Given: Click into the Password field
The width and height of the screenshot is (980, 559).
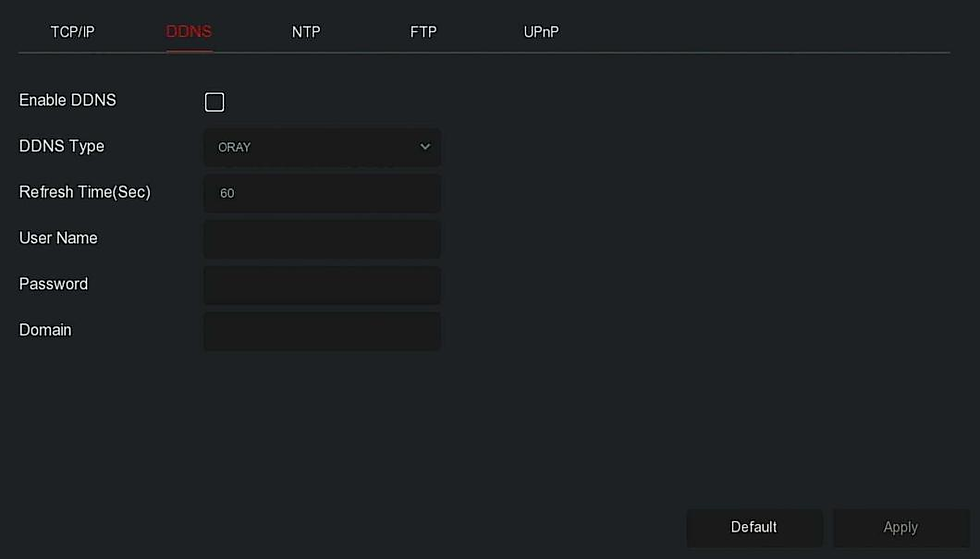Looking at the screenshot, I should point(322,285).
